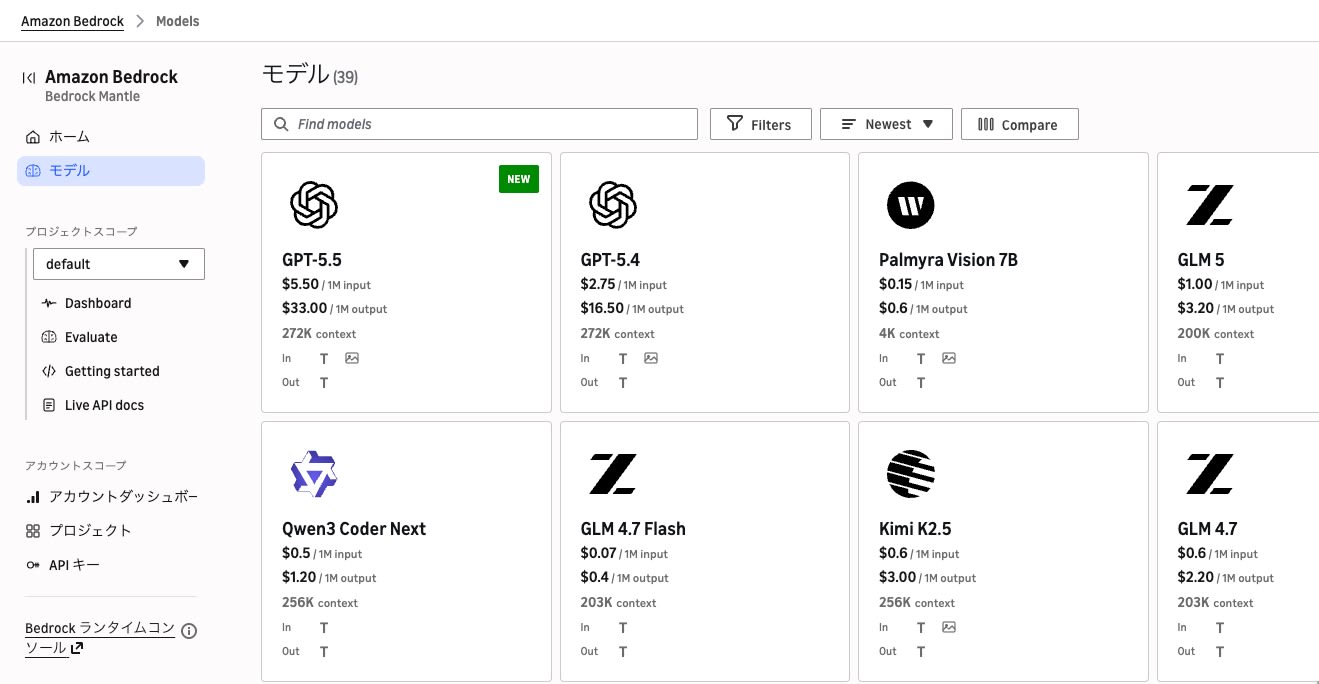Viewport: 1319px width, 684px height.
Task: Click the Bedrock Mantle subtitle
Action: pos(92,96)
